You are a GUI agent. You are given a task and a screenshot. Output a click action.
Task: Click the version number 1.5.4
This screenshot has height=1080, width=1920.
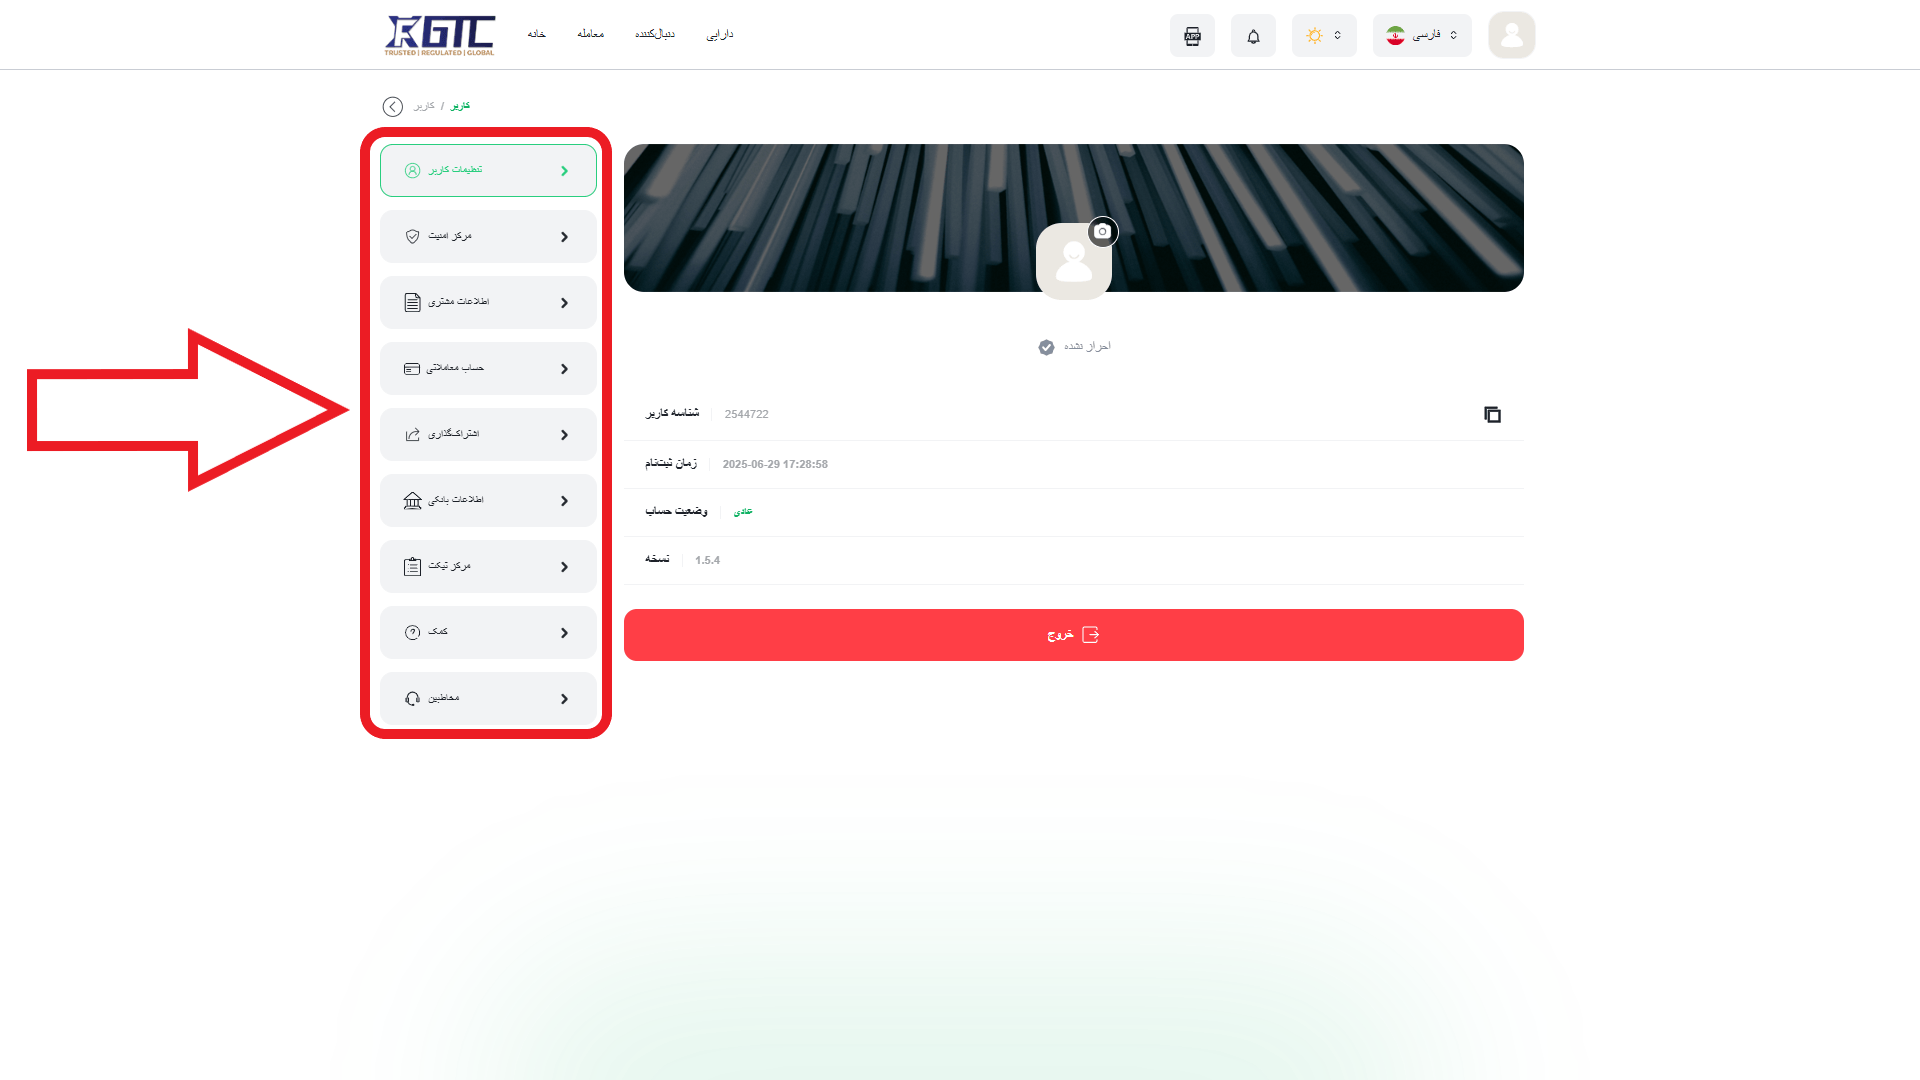[707, 560]
